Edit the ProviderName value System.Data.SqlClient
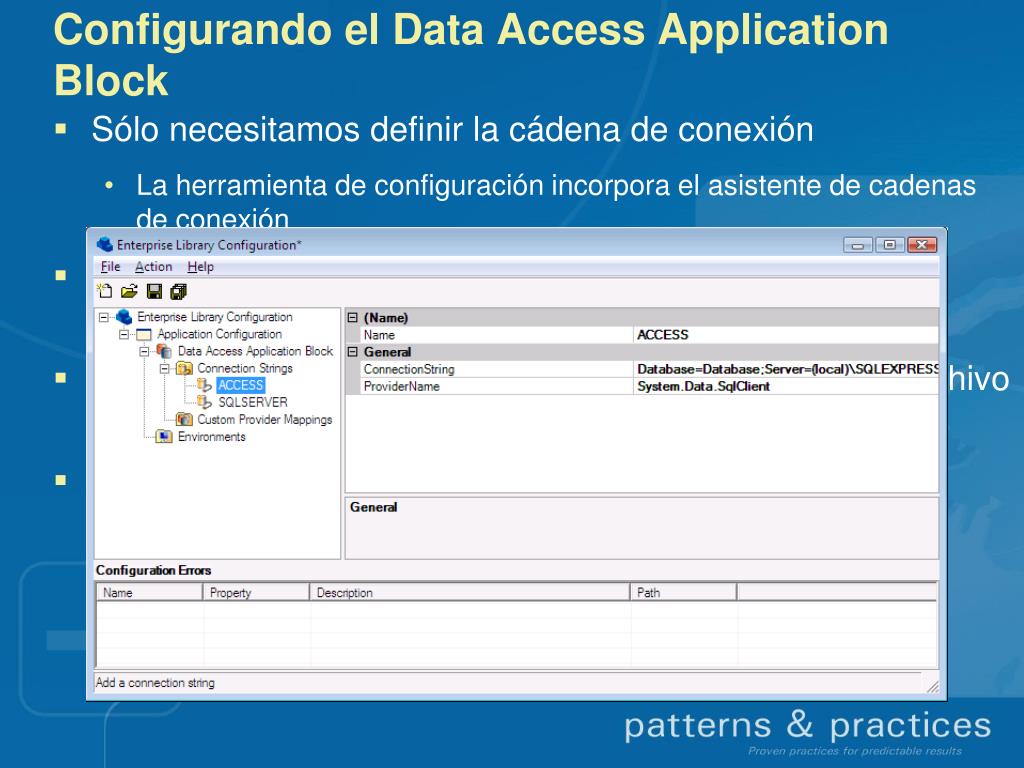Viewport: 1024px width, 768px height. (x=786, y=386)
